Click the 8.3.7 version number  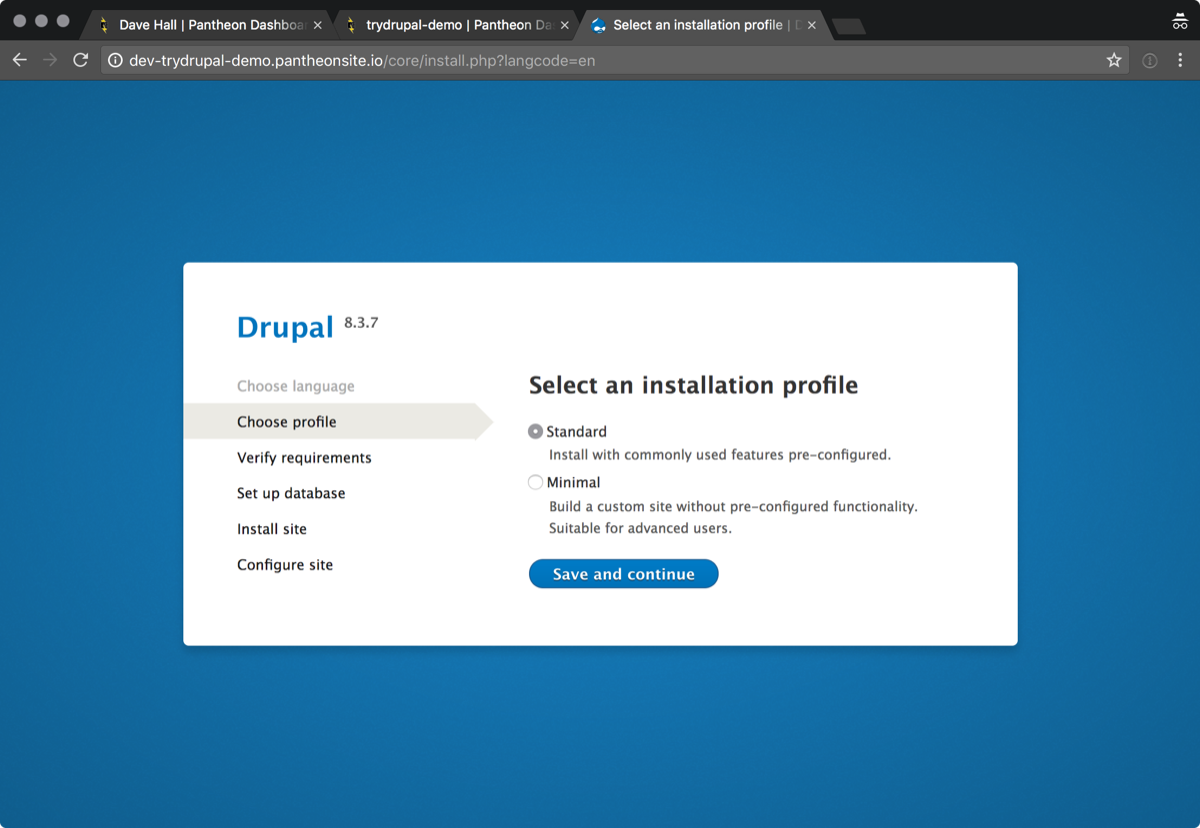(x=361, y=323)
